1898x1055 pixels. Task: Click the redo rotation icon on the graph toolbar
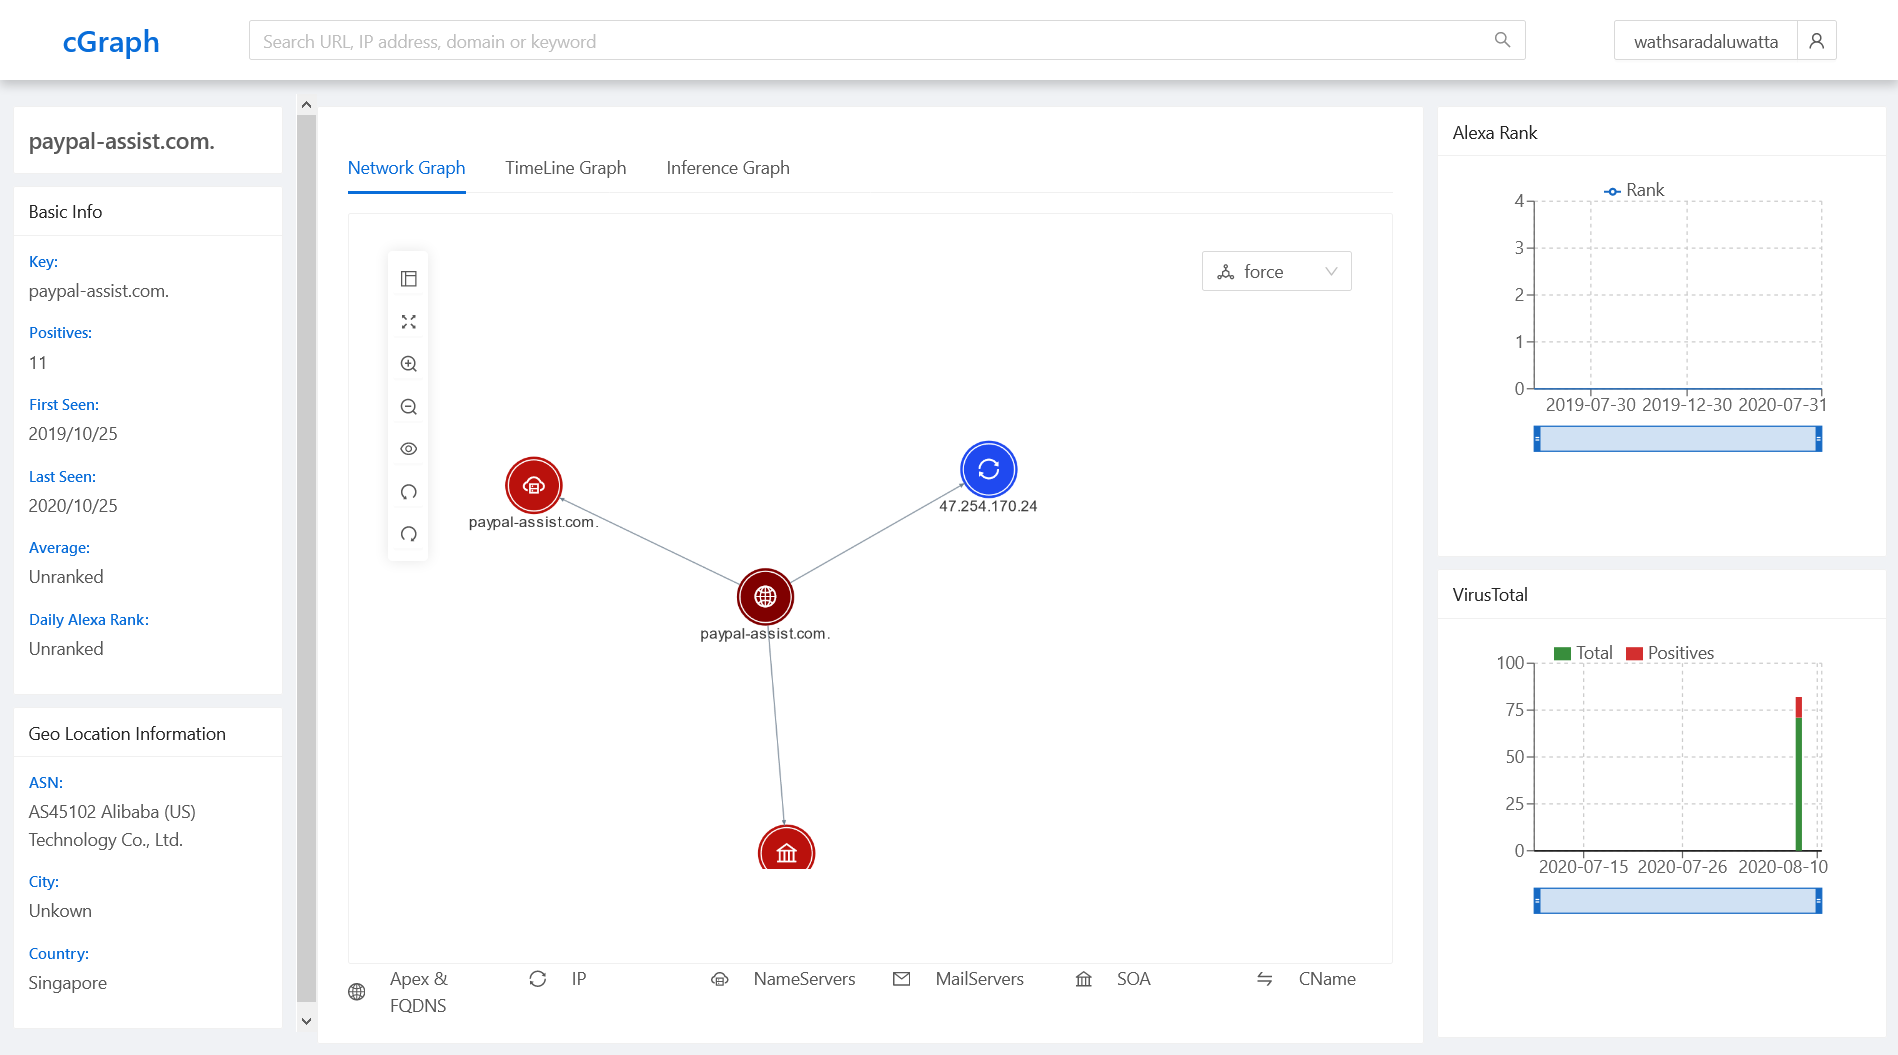click(x=408, y=534)
